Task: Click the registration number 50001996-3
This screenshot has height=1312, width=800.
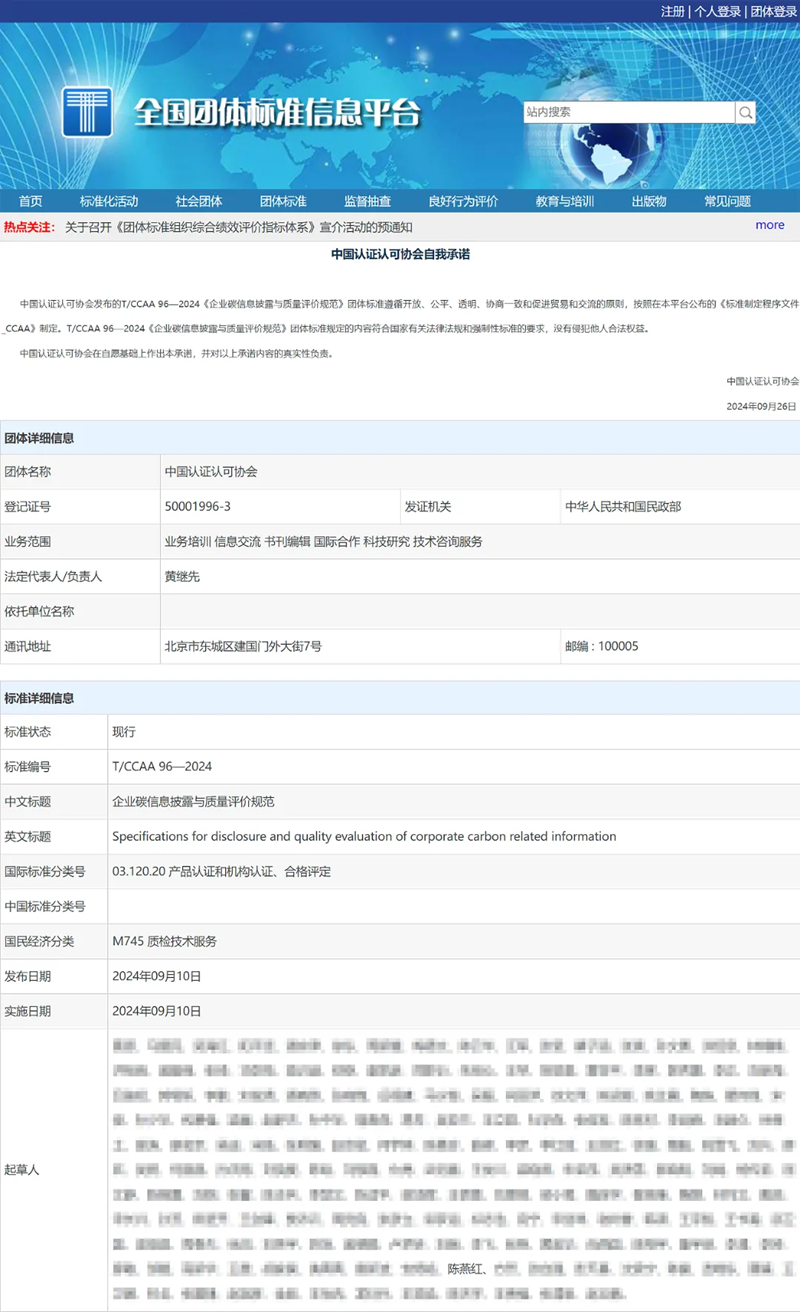Action: [x=197, y=507]
